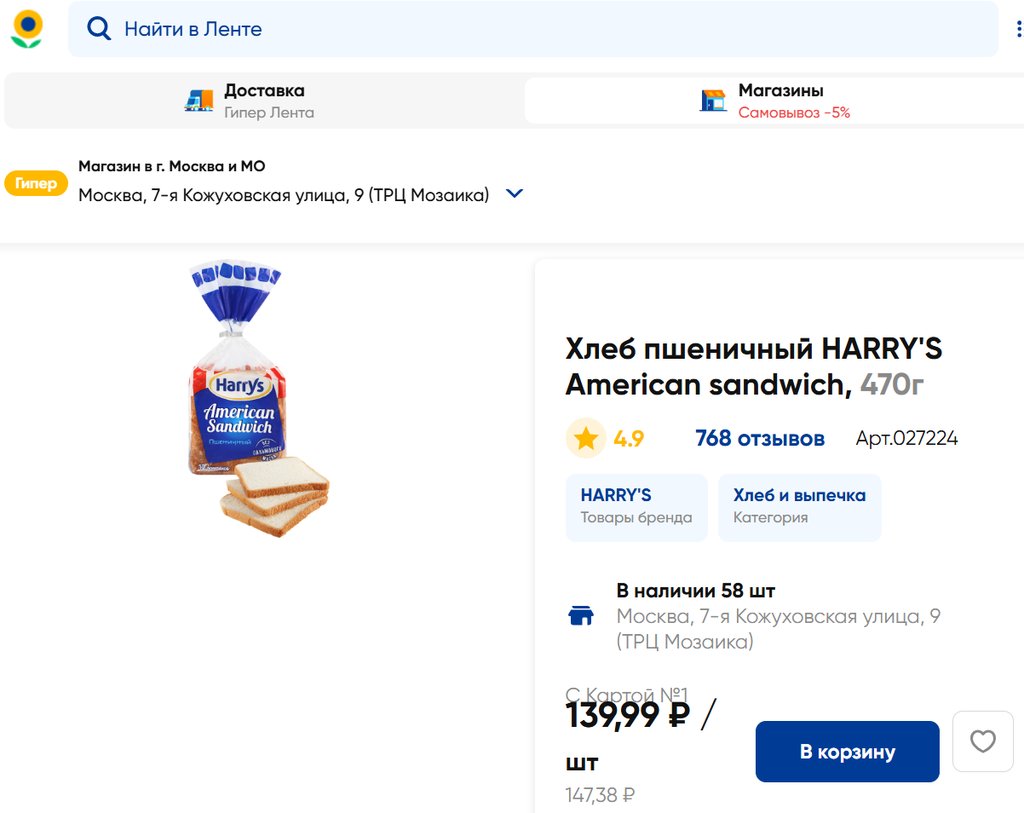The height and width of the screenshot is (813, 1024).
Task: Click the yellow Гипер badge
Action: (36, 183)
